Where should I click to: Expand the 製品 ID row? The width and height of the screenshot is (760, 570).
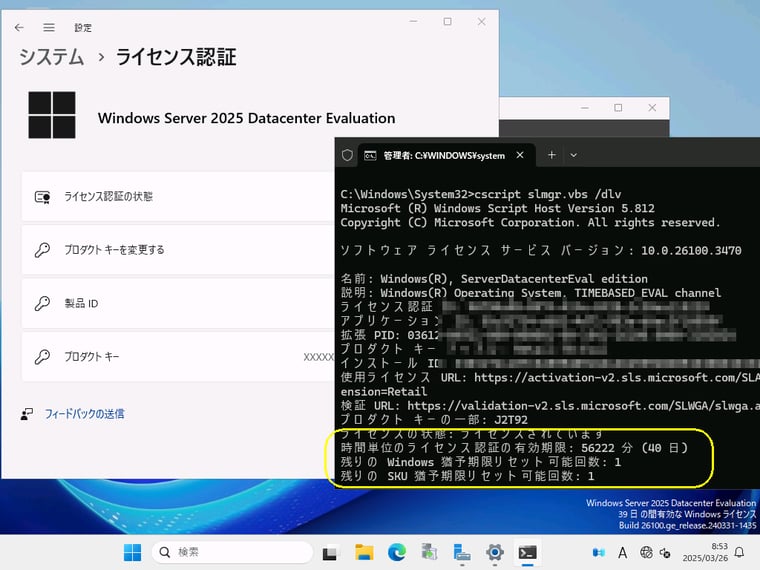pos(180,303)
